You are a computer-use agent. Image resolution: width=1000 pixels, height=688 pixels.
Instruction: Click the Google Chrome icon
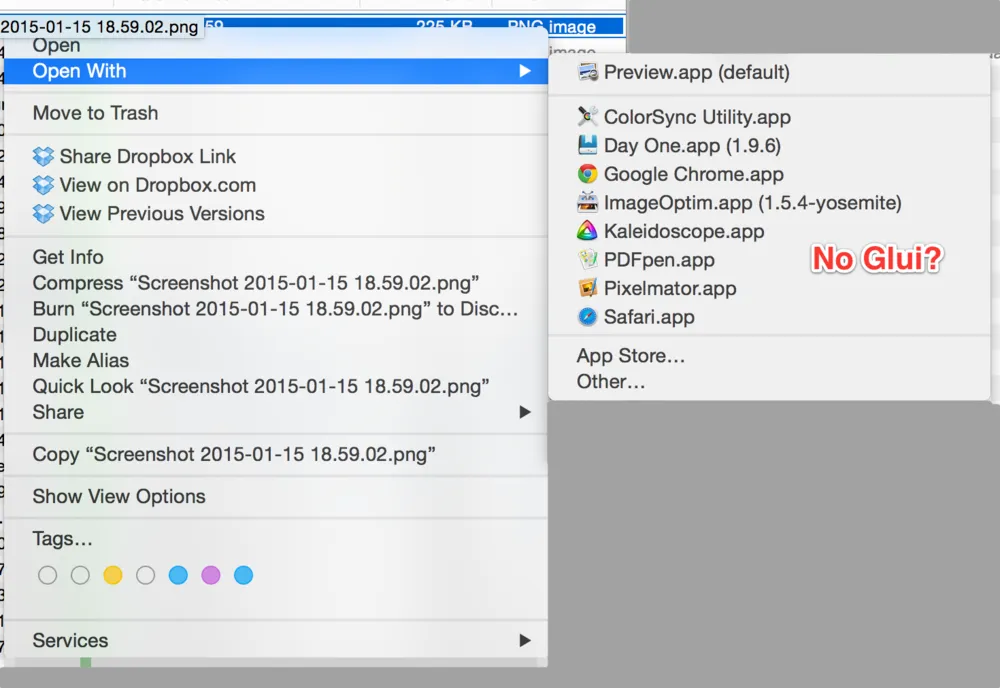click(x=588, y=174)
